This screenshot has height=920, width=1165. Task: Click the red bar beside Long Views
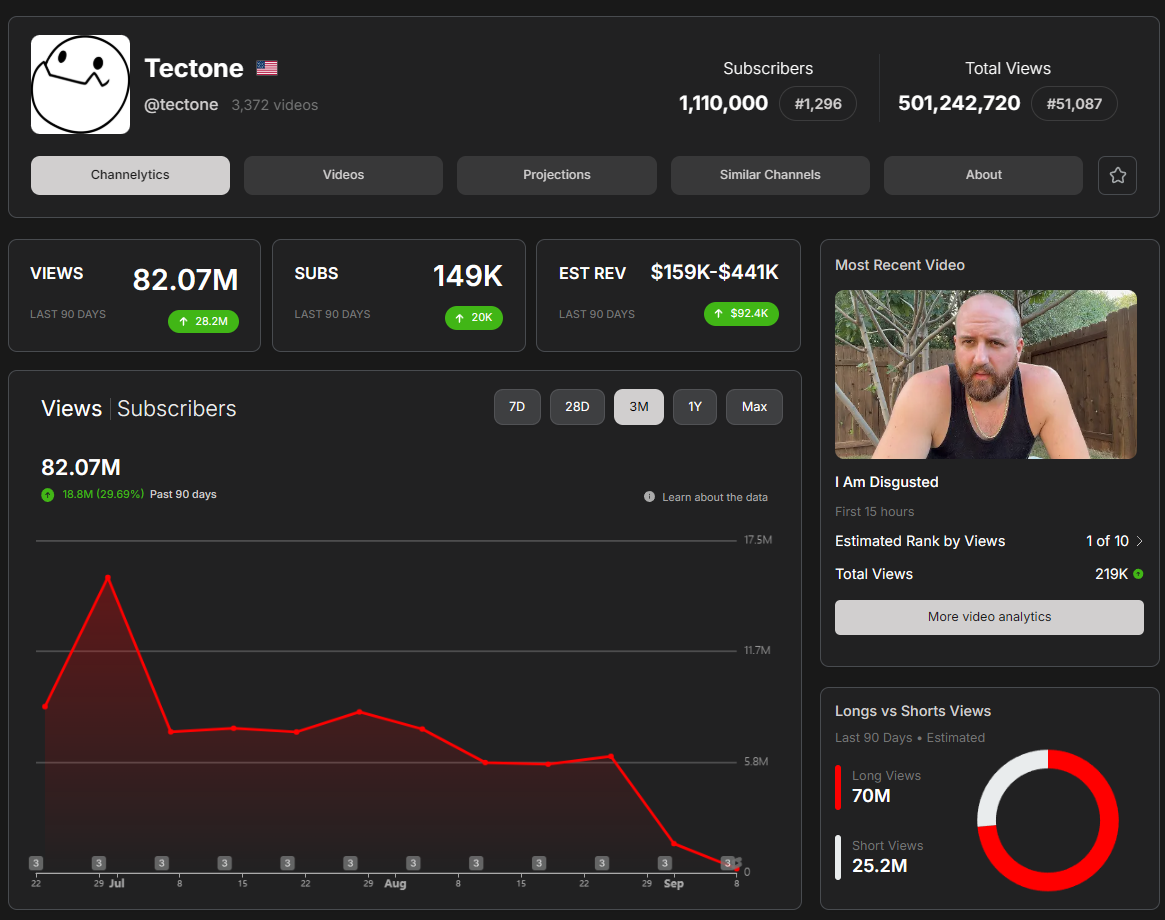click(x=838, y=788)
